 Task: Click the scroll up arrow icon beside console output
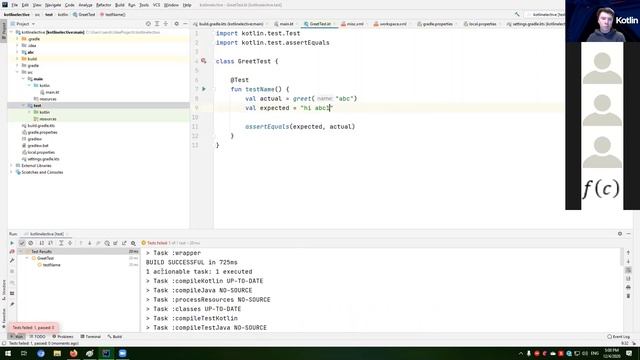[628, 253]
